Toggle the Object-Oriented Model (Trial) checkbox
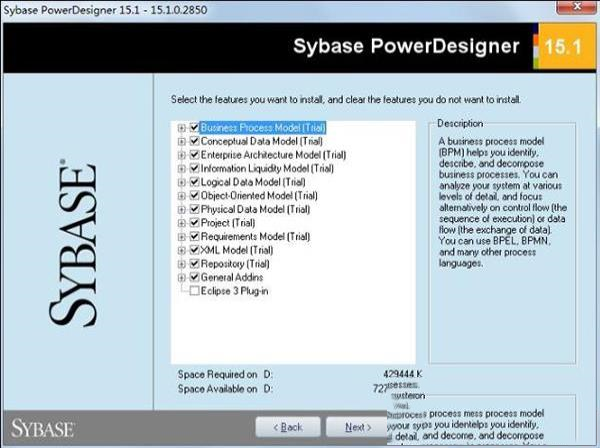This screenshot has width=600, height=448. (x=194, y=195)
